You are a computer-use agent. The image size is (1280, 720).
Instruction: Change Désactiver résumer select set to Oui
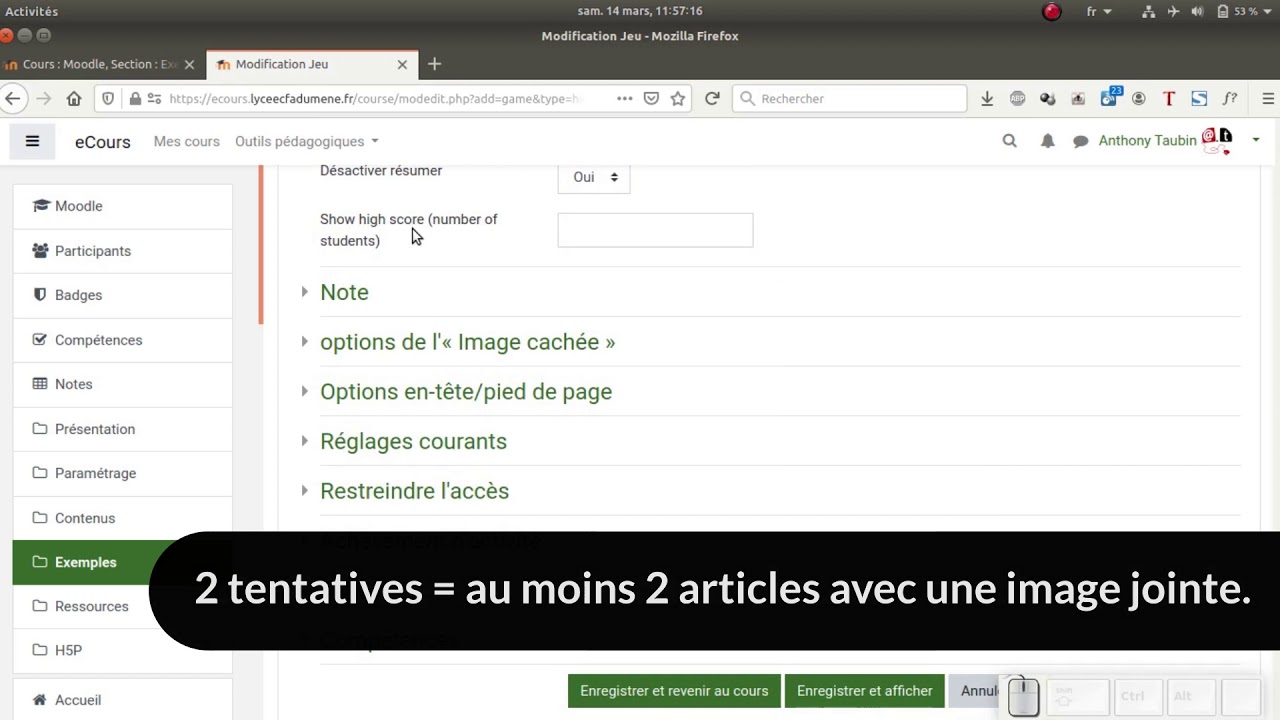click(594, 177)
